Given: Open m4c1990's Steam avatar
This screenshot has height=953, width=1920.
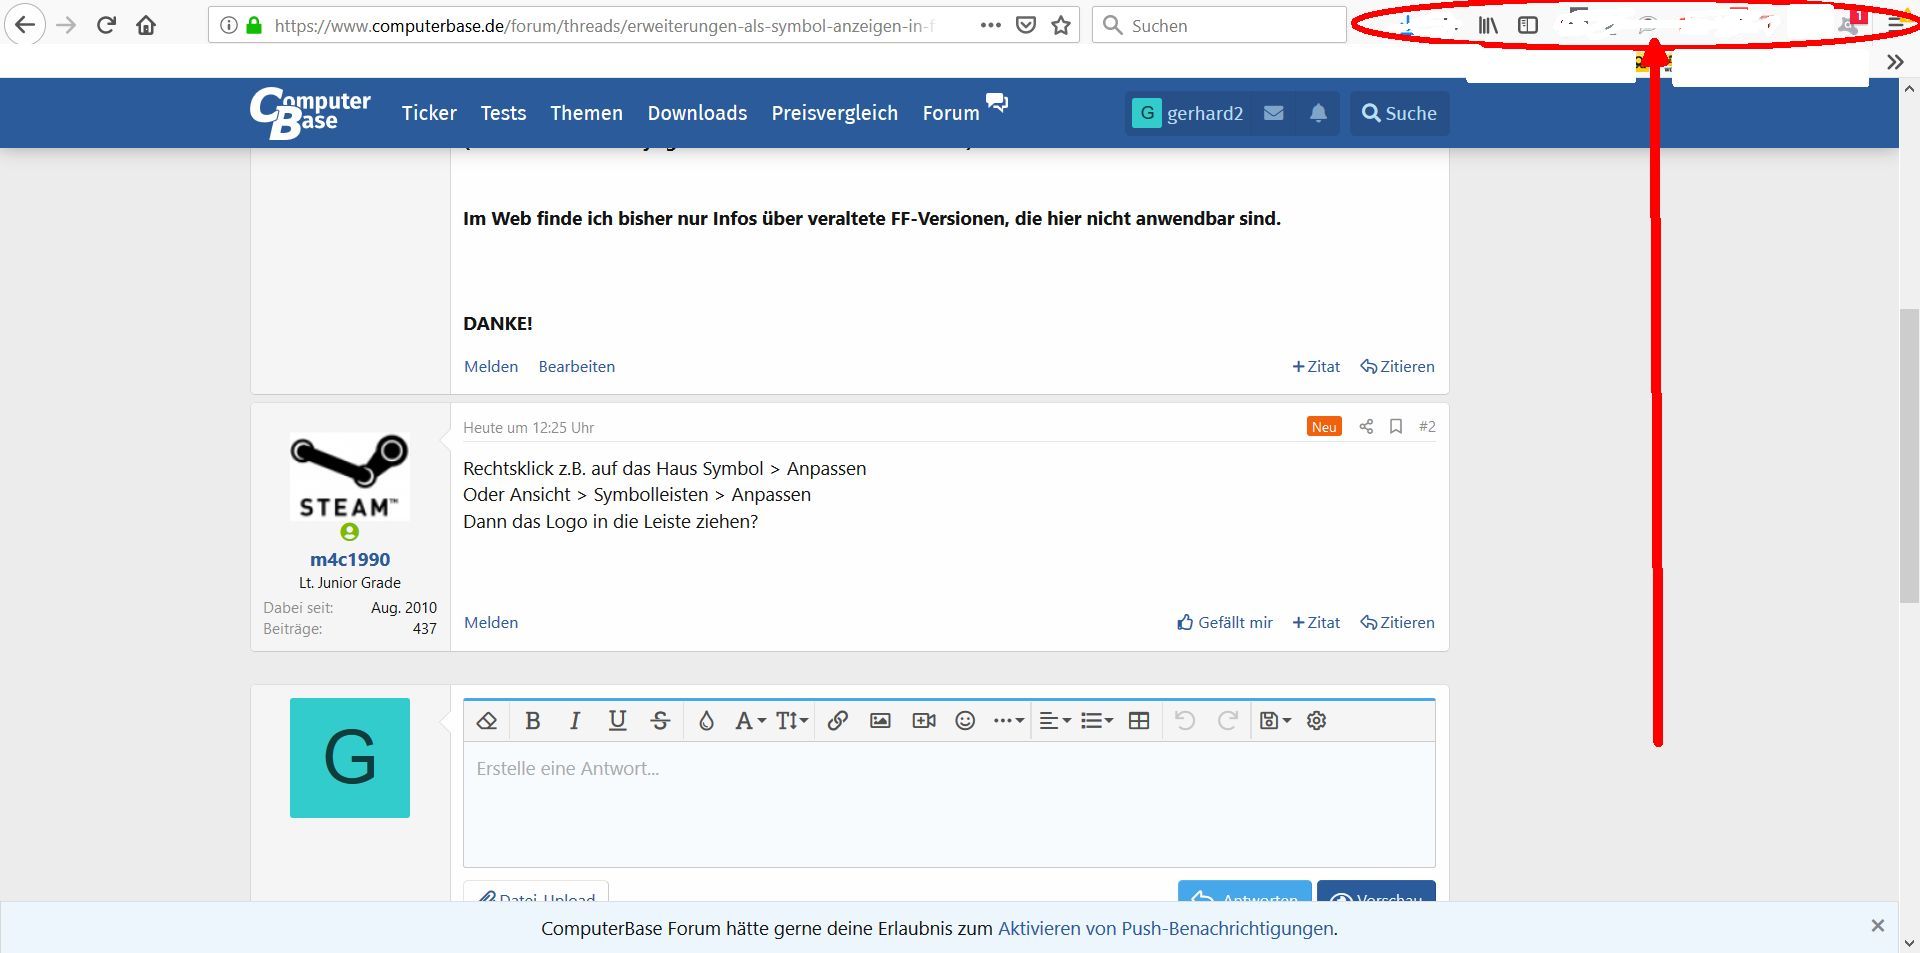Looking at the screenshot, I should point(350,477).
